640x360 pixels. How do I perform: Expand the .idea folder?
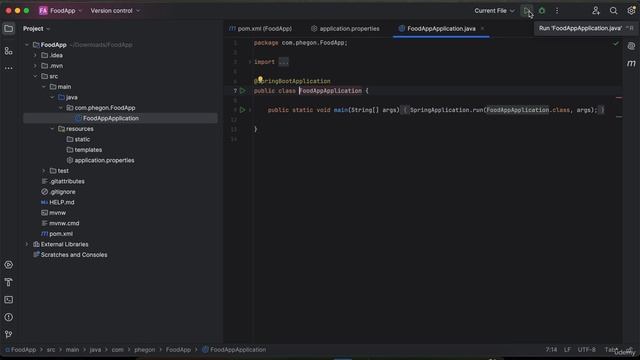(35, 56)
